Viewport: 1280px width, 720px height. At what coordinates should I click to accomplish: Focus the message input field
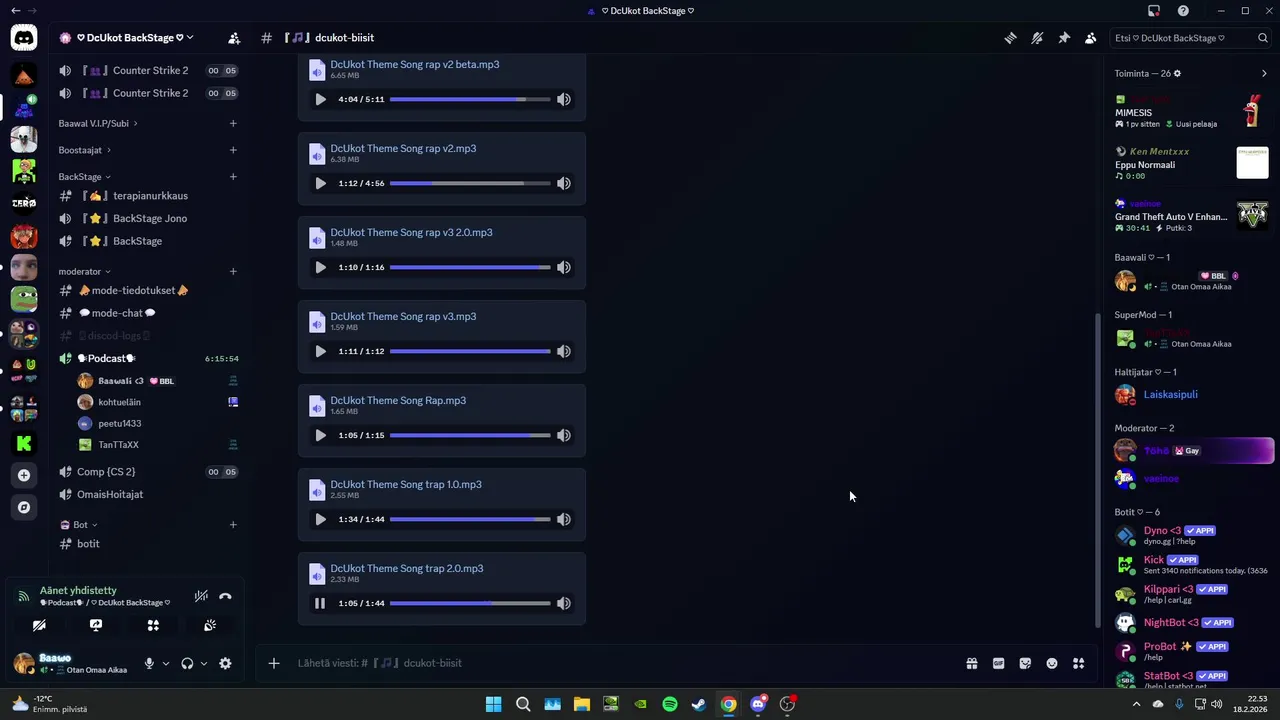pyautogui.click(x=625, y=663)
